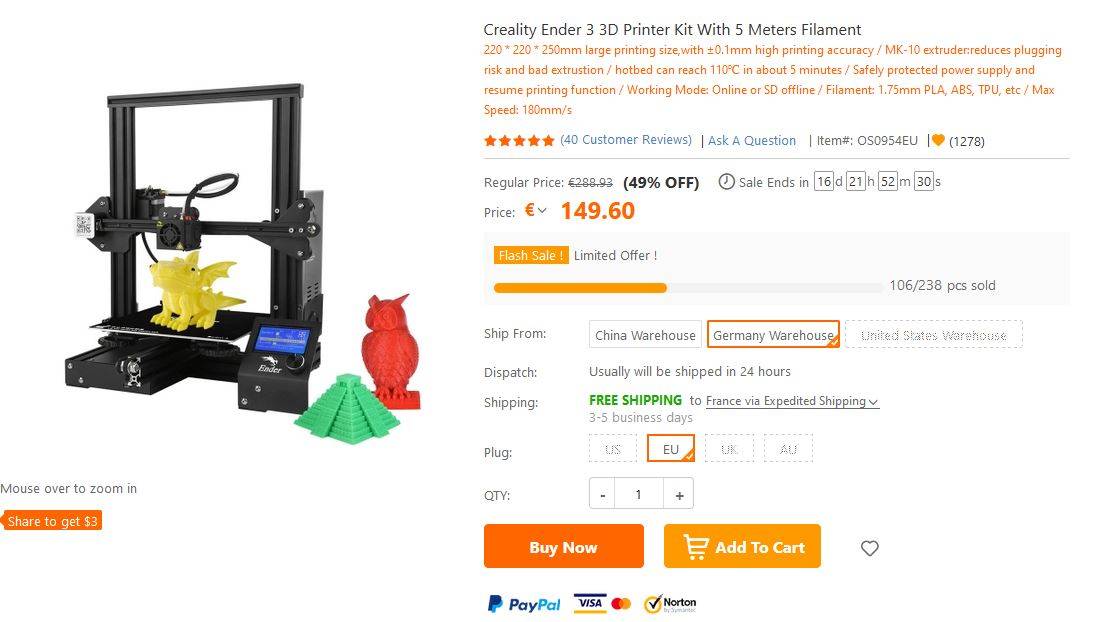The height and width of the screenshot is (622, 1111).
Task: Decrease quantity with the minus button
Action: tap(602, 494)
